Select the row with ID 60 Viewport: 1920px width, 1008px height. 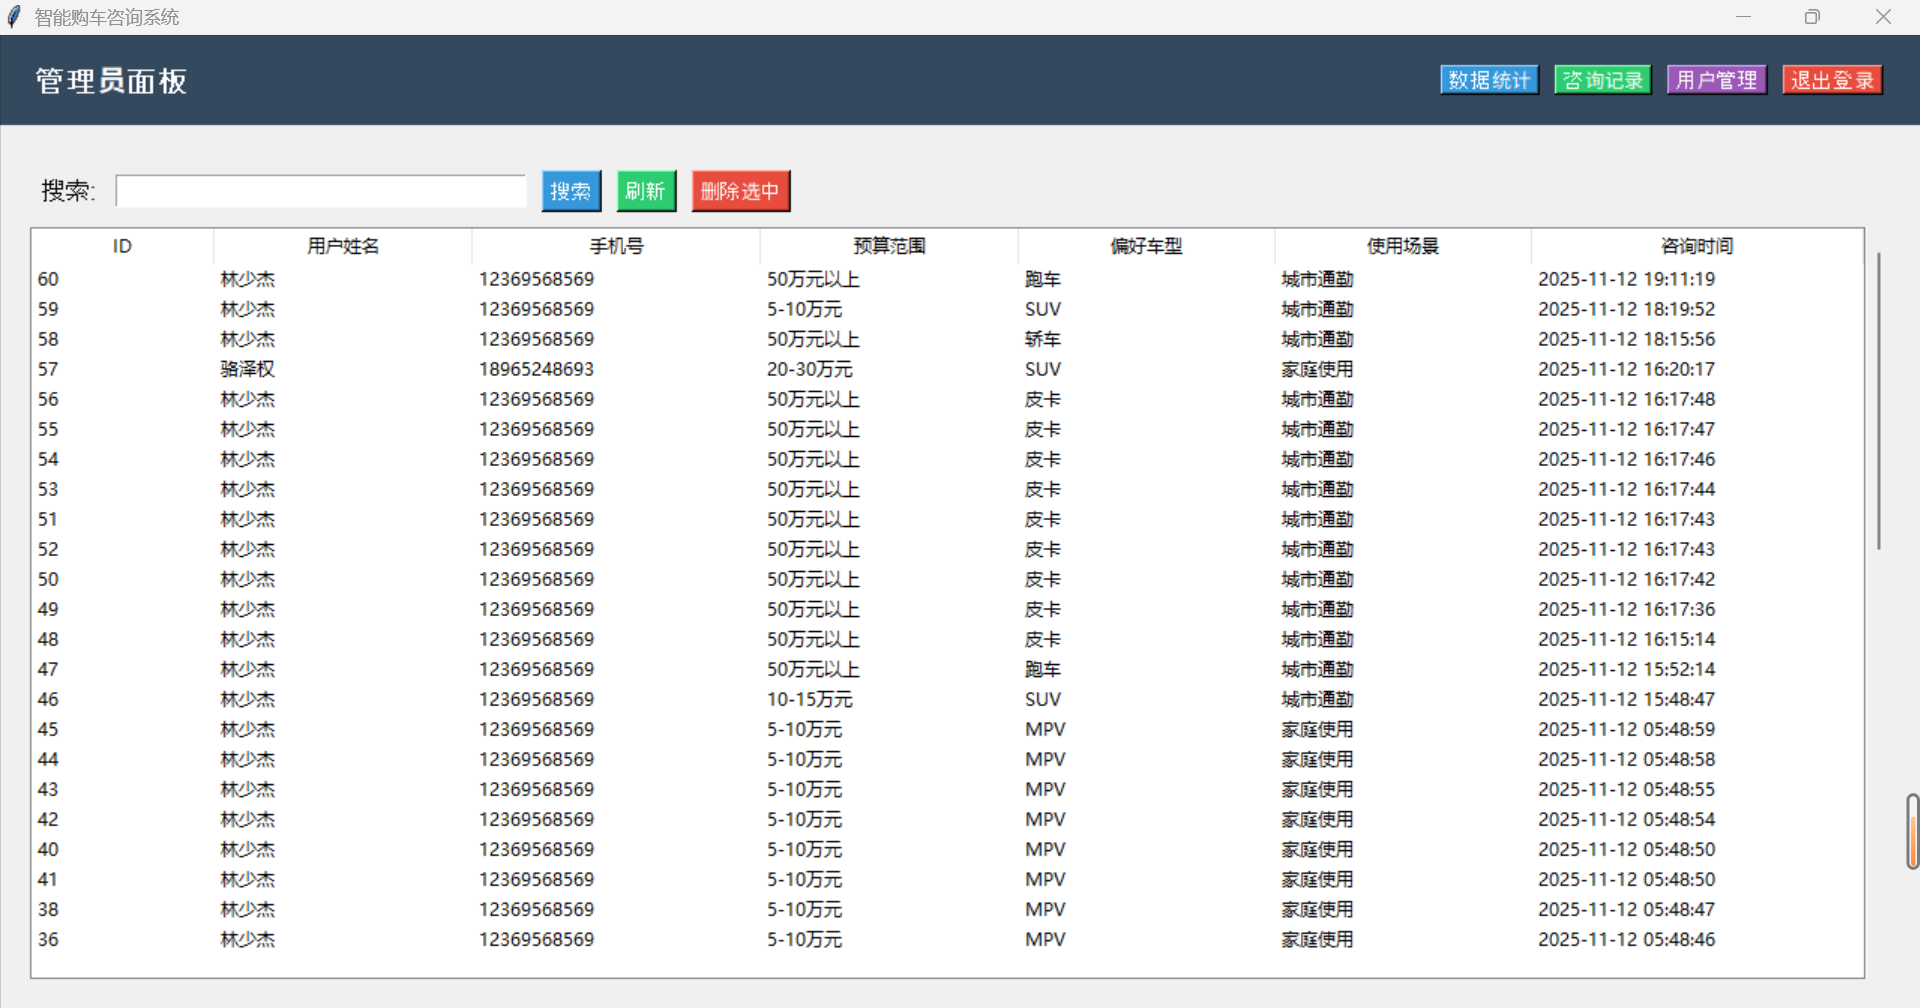point(947,279)
